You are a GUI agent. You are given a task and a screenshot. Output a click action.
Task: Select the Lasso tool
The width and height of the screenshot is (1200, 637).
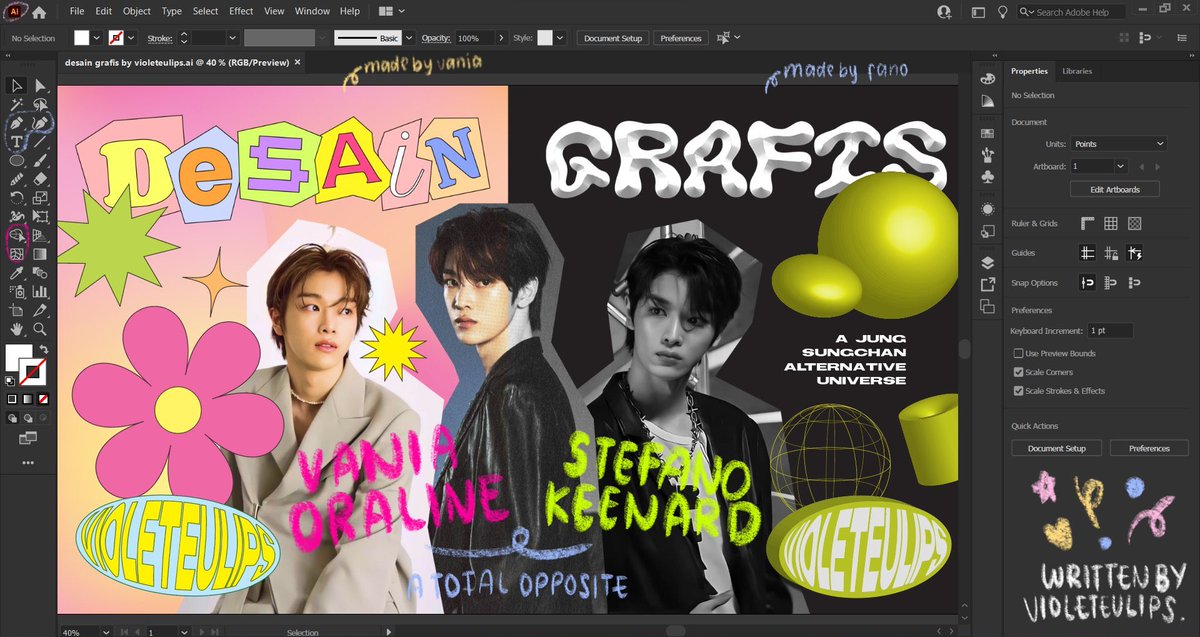point(40,105)
